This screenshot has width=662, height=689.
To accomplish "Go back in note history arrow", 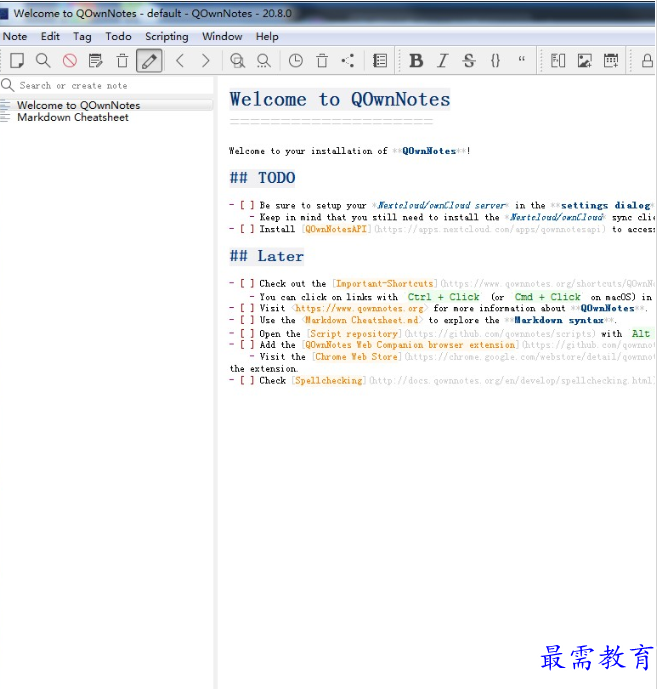I will point(180,61).
